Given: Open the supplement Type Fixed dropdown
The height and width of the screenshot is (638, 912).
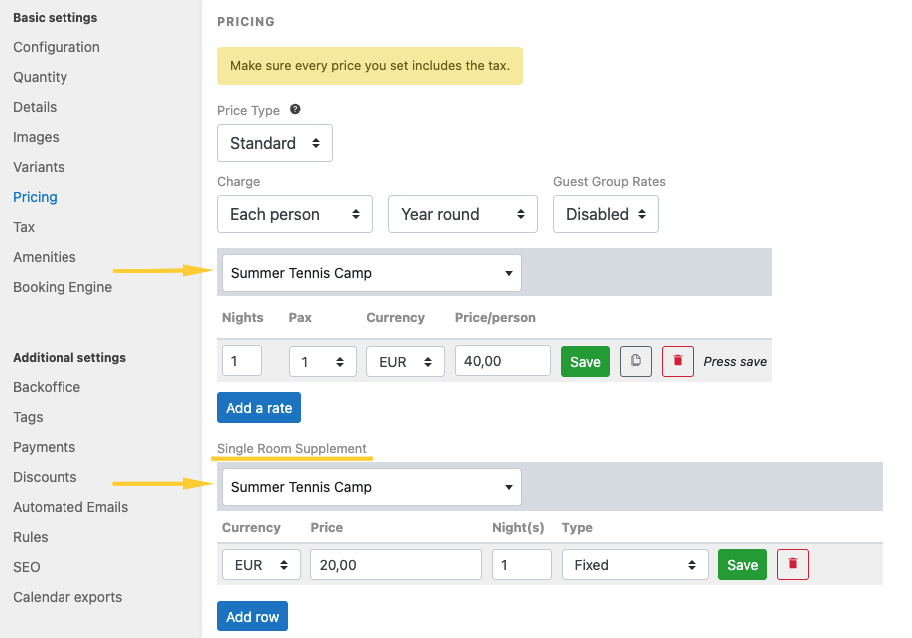Looking at the screenshot, I should [635, 565].
